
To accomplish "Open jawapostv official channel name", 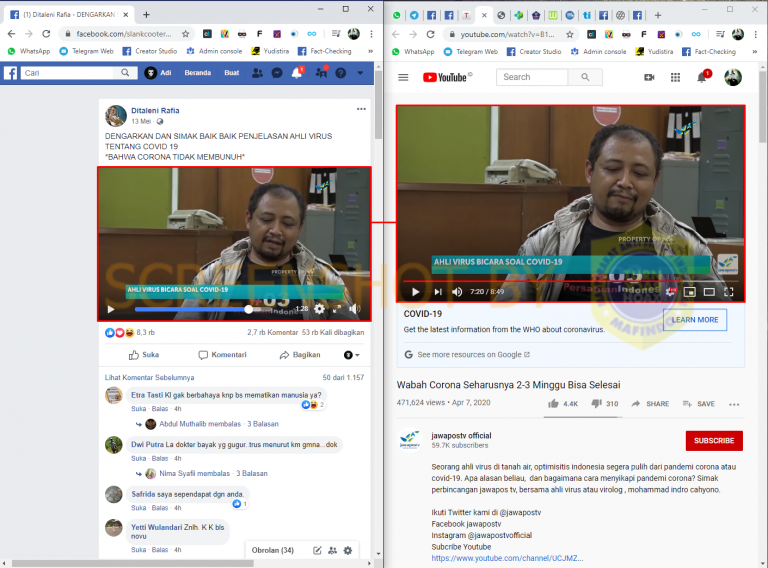I will [x=461, y=435].
